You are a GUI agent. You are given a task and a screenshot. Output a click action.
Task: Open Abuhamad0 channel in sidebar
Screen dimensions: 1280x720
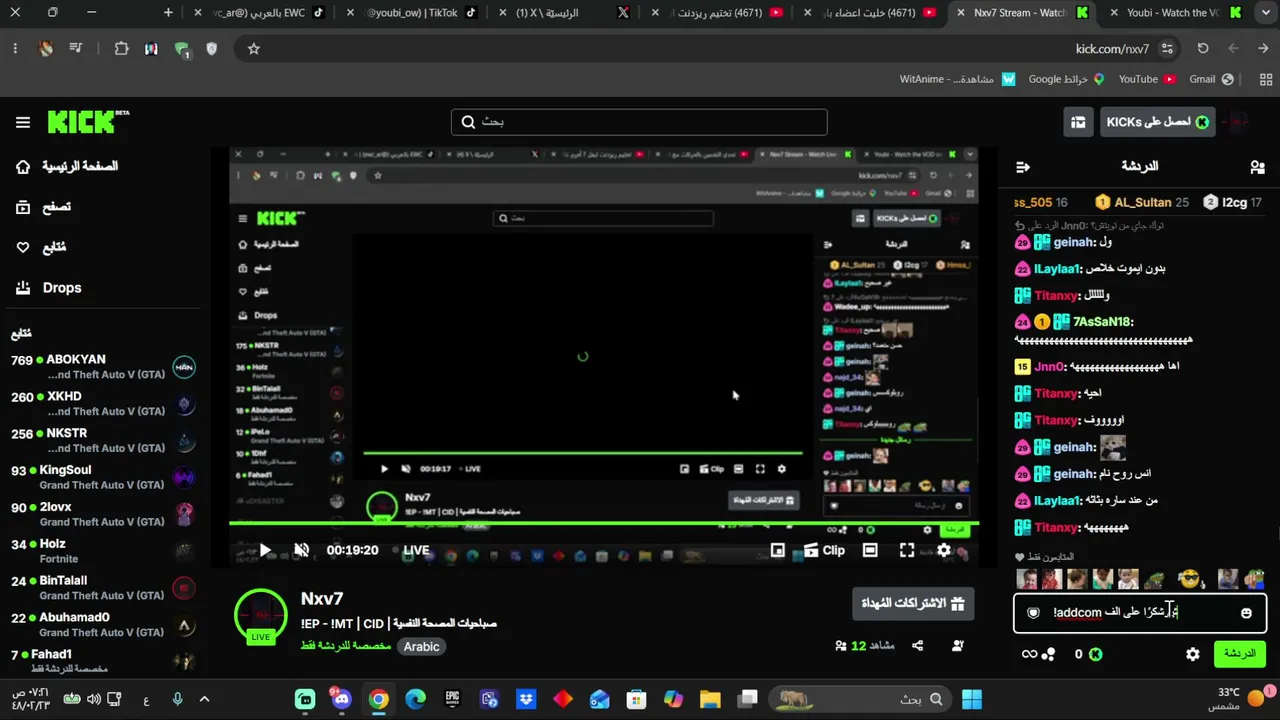(103, 626)
